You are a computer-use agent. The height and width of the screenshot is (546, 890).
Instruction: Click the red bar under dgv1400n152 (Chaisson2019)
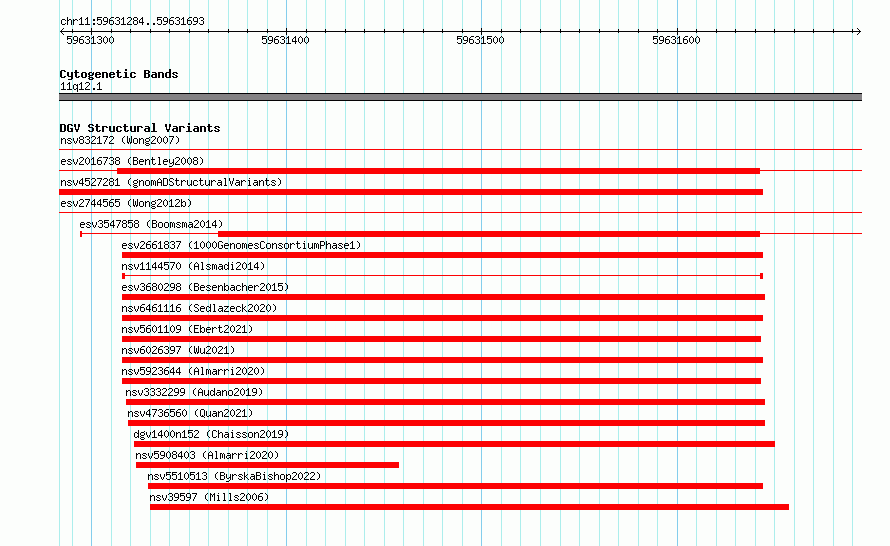[x=454, y=444]
